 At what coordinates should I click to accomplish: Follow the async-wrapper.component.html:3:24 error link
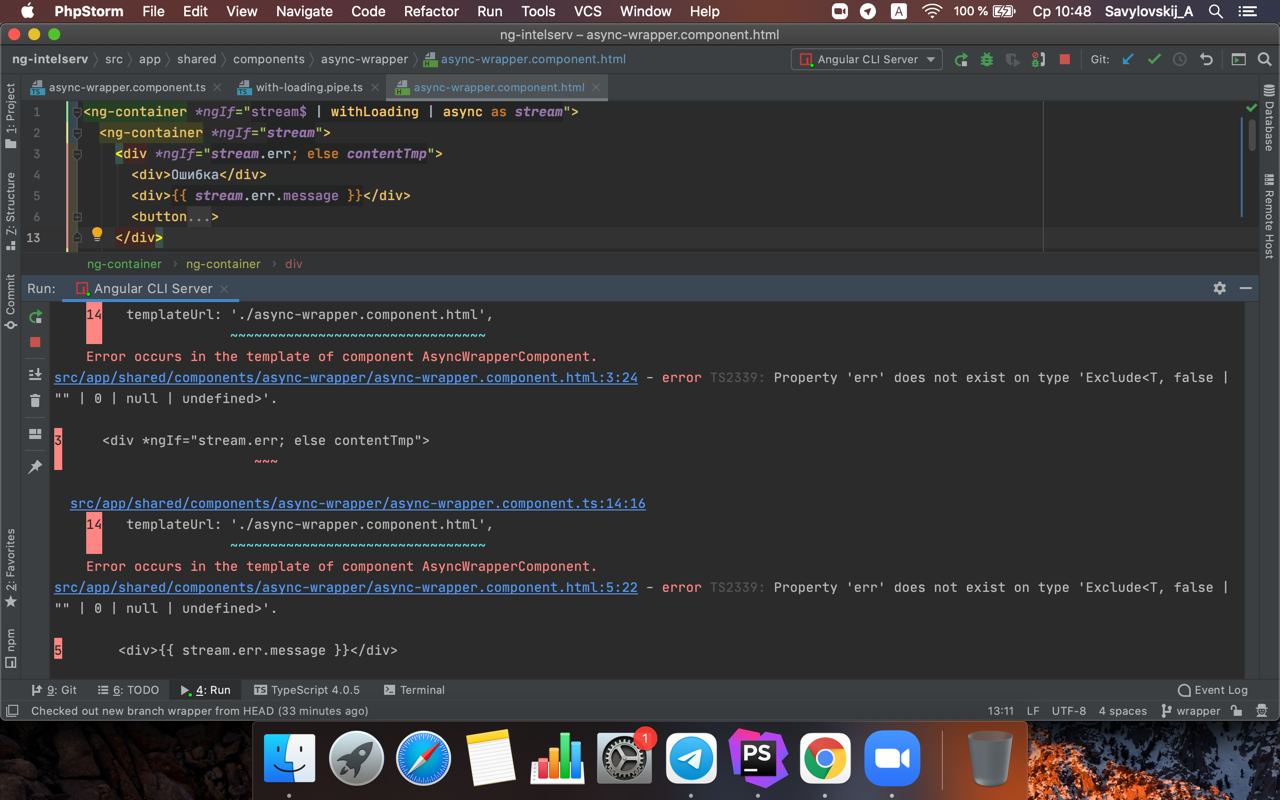tap(346, 377)
